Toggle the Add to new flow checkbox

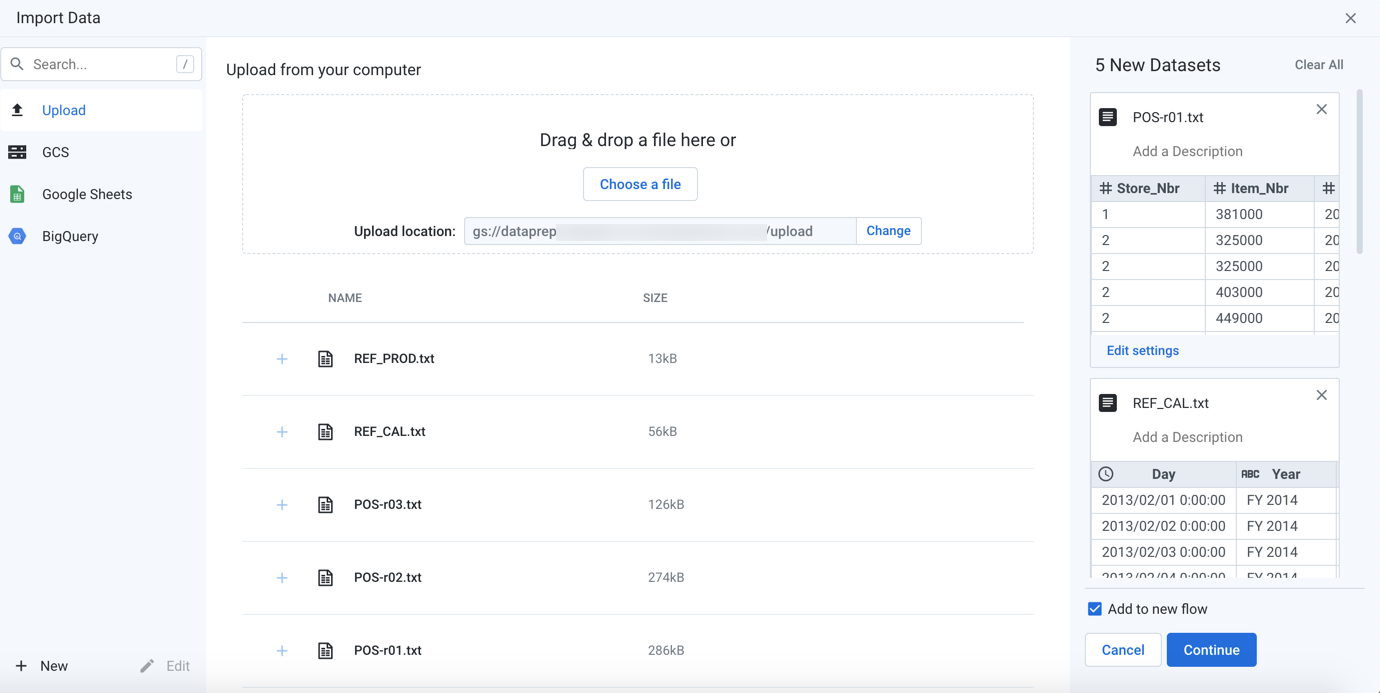1095,609
